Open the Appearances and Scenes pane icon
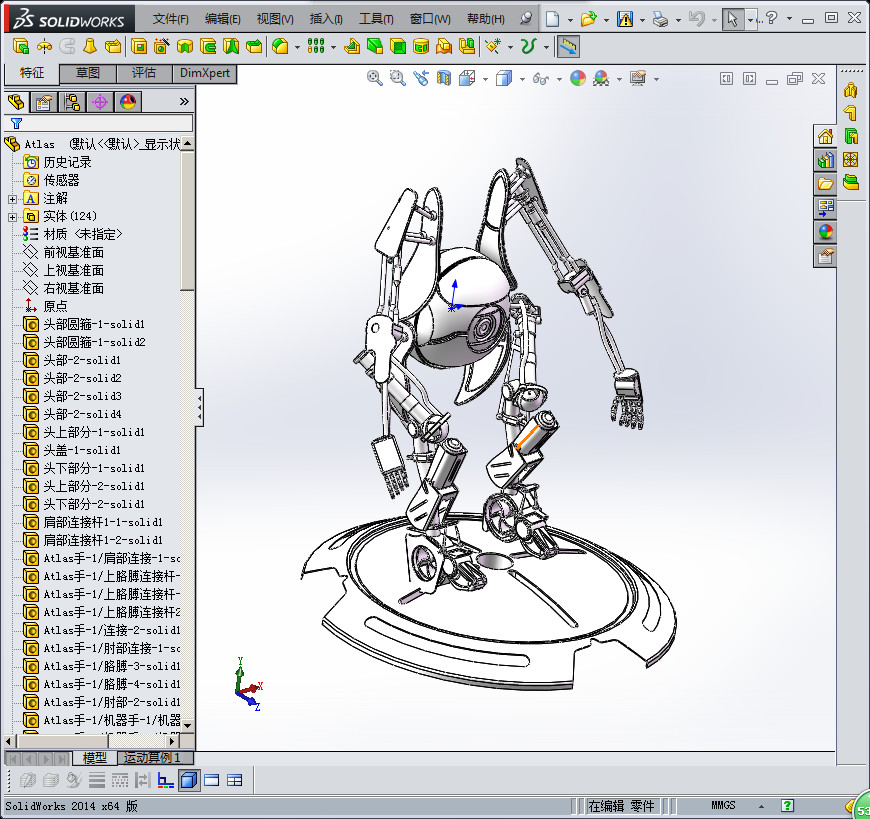 (x=825, y=231)
